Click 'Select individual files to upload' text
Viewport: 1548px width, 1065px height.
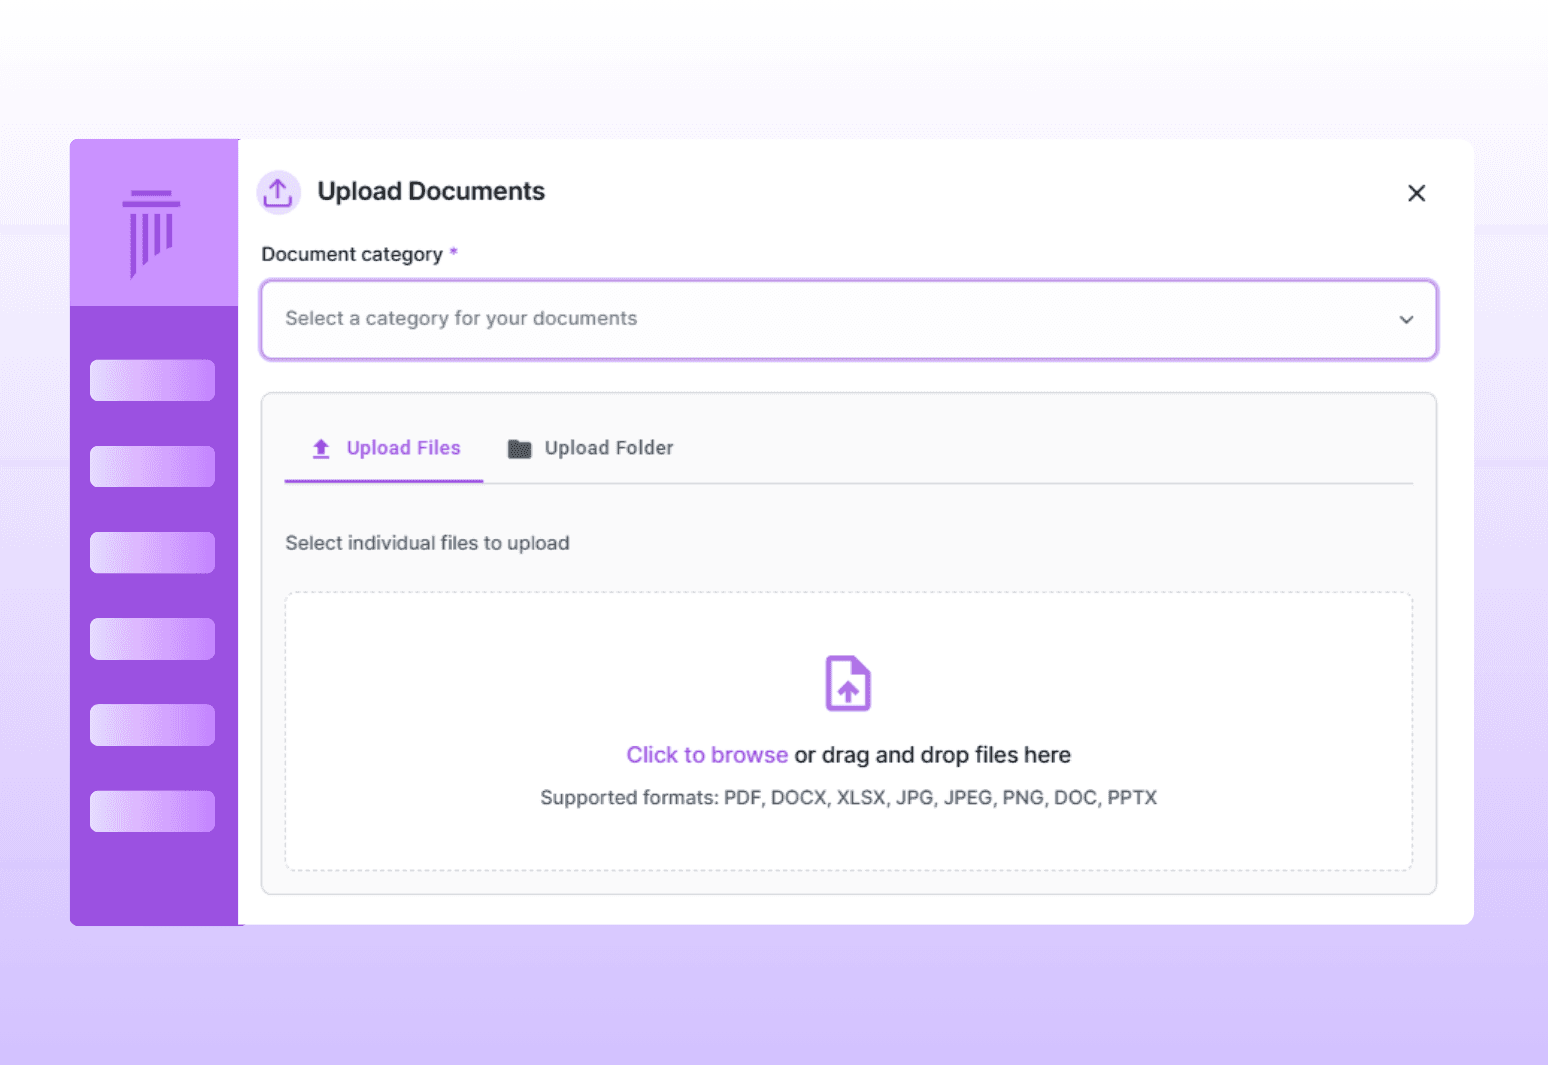(x=427, y=543)
